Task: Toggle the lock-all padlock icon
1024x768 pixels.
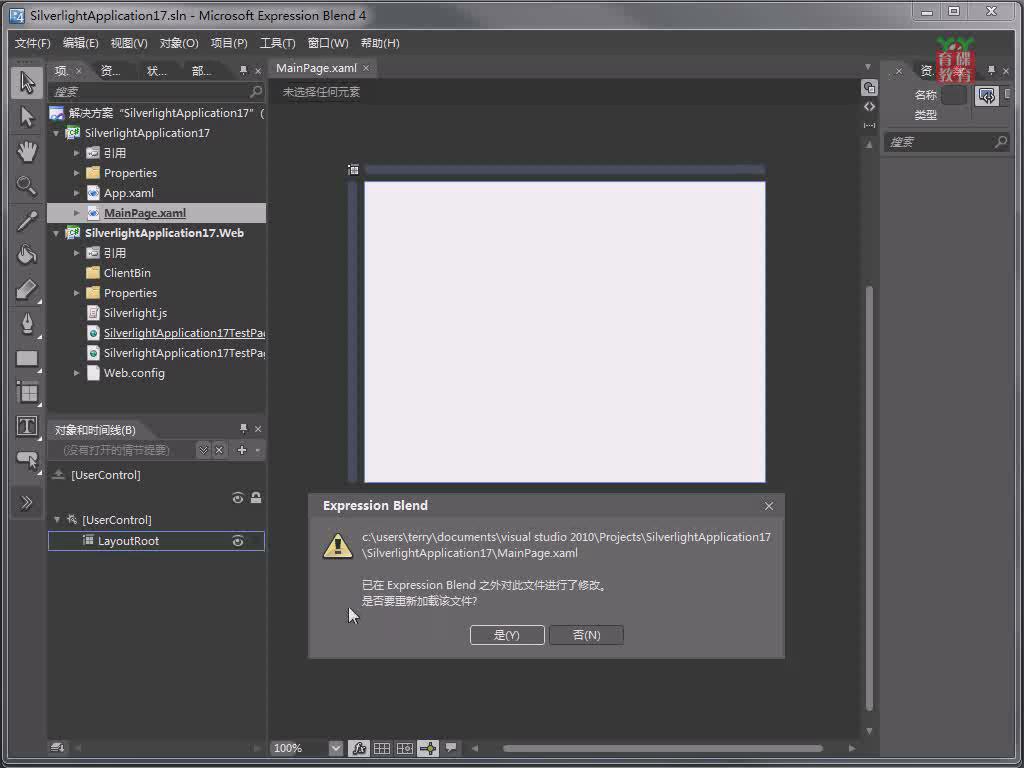Action: 256,498
